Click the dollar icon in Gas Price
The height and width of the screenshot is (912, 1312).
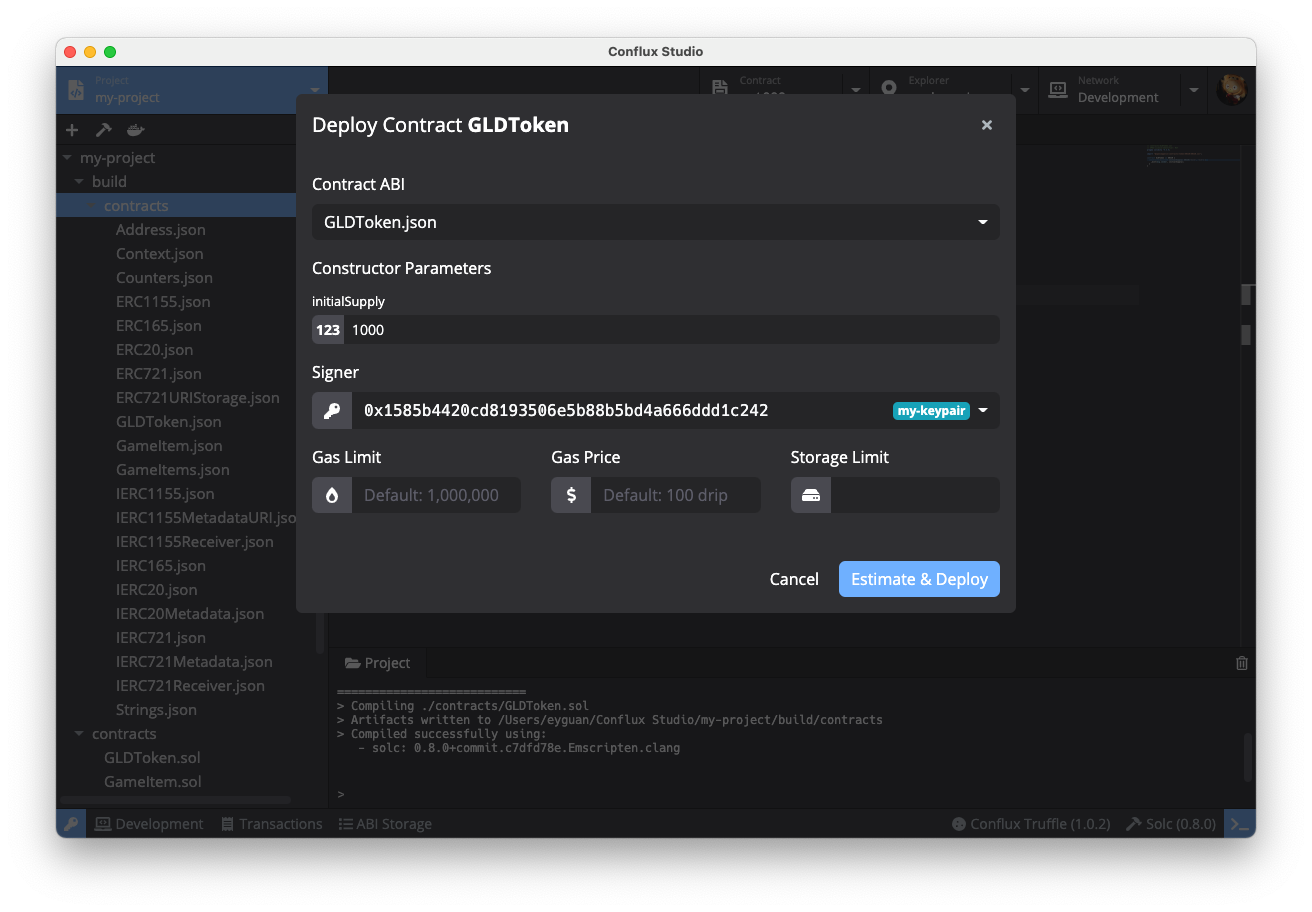[x=571, y=495]
